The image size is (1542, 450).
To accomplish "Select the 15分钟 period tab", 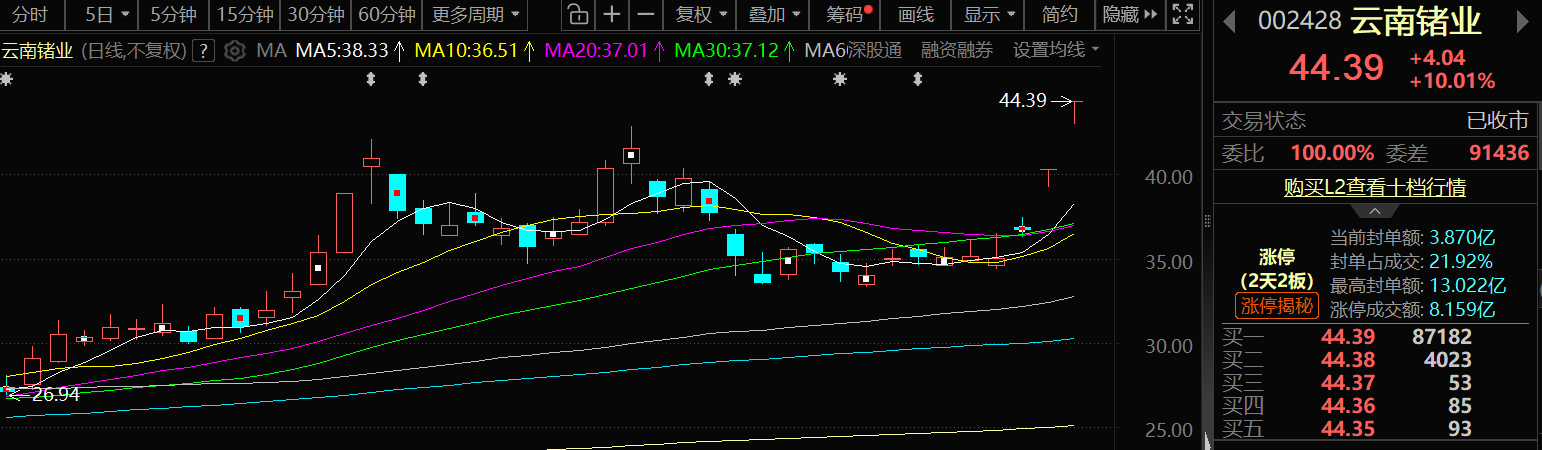I will coord(244,15).
